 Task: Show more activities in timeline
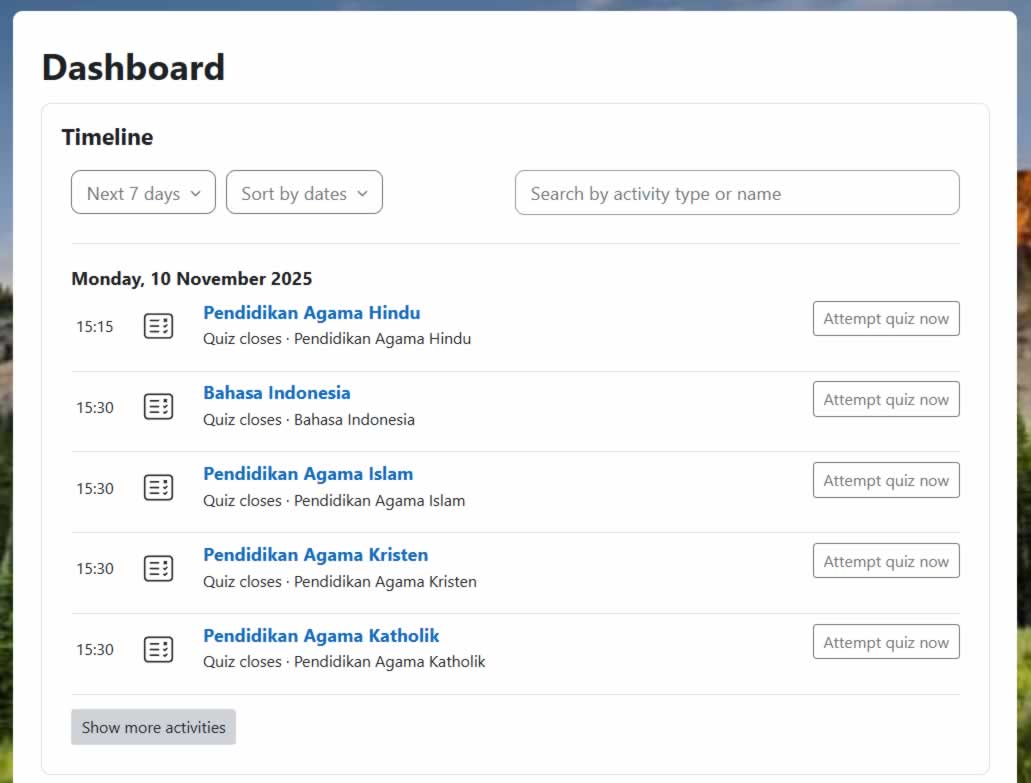(x=153, y=728)
